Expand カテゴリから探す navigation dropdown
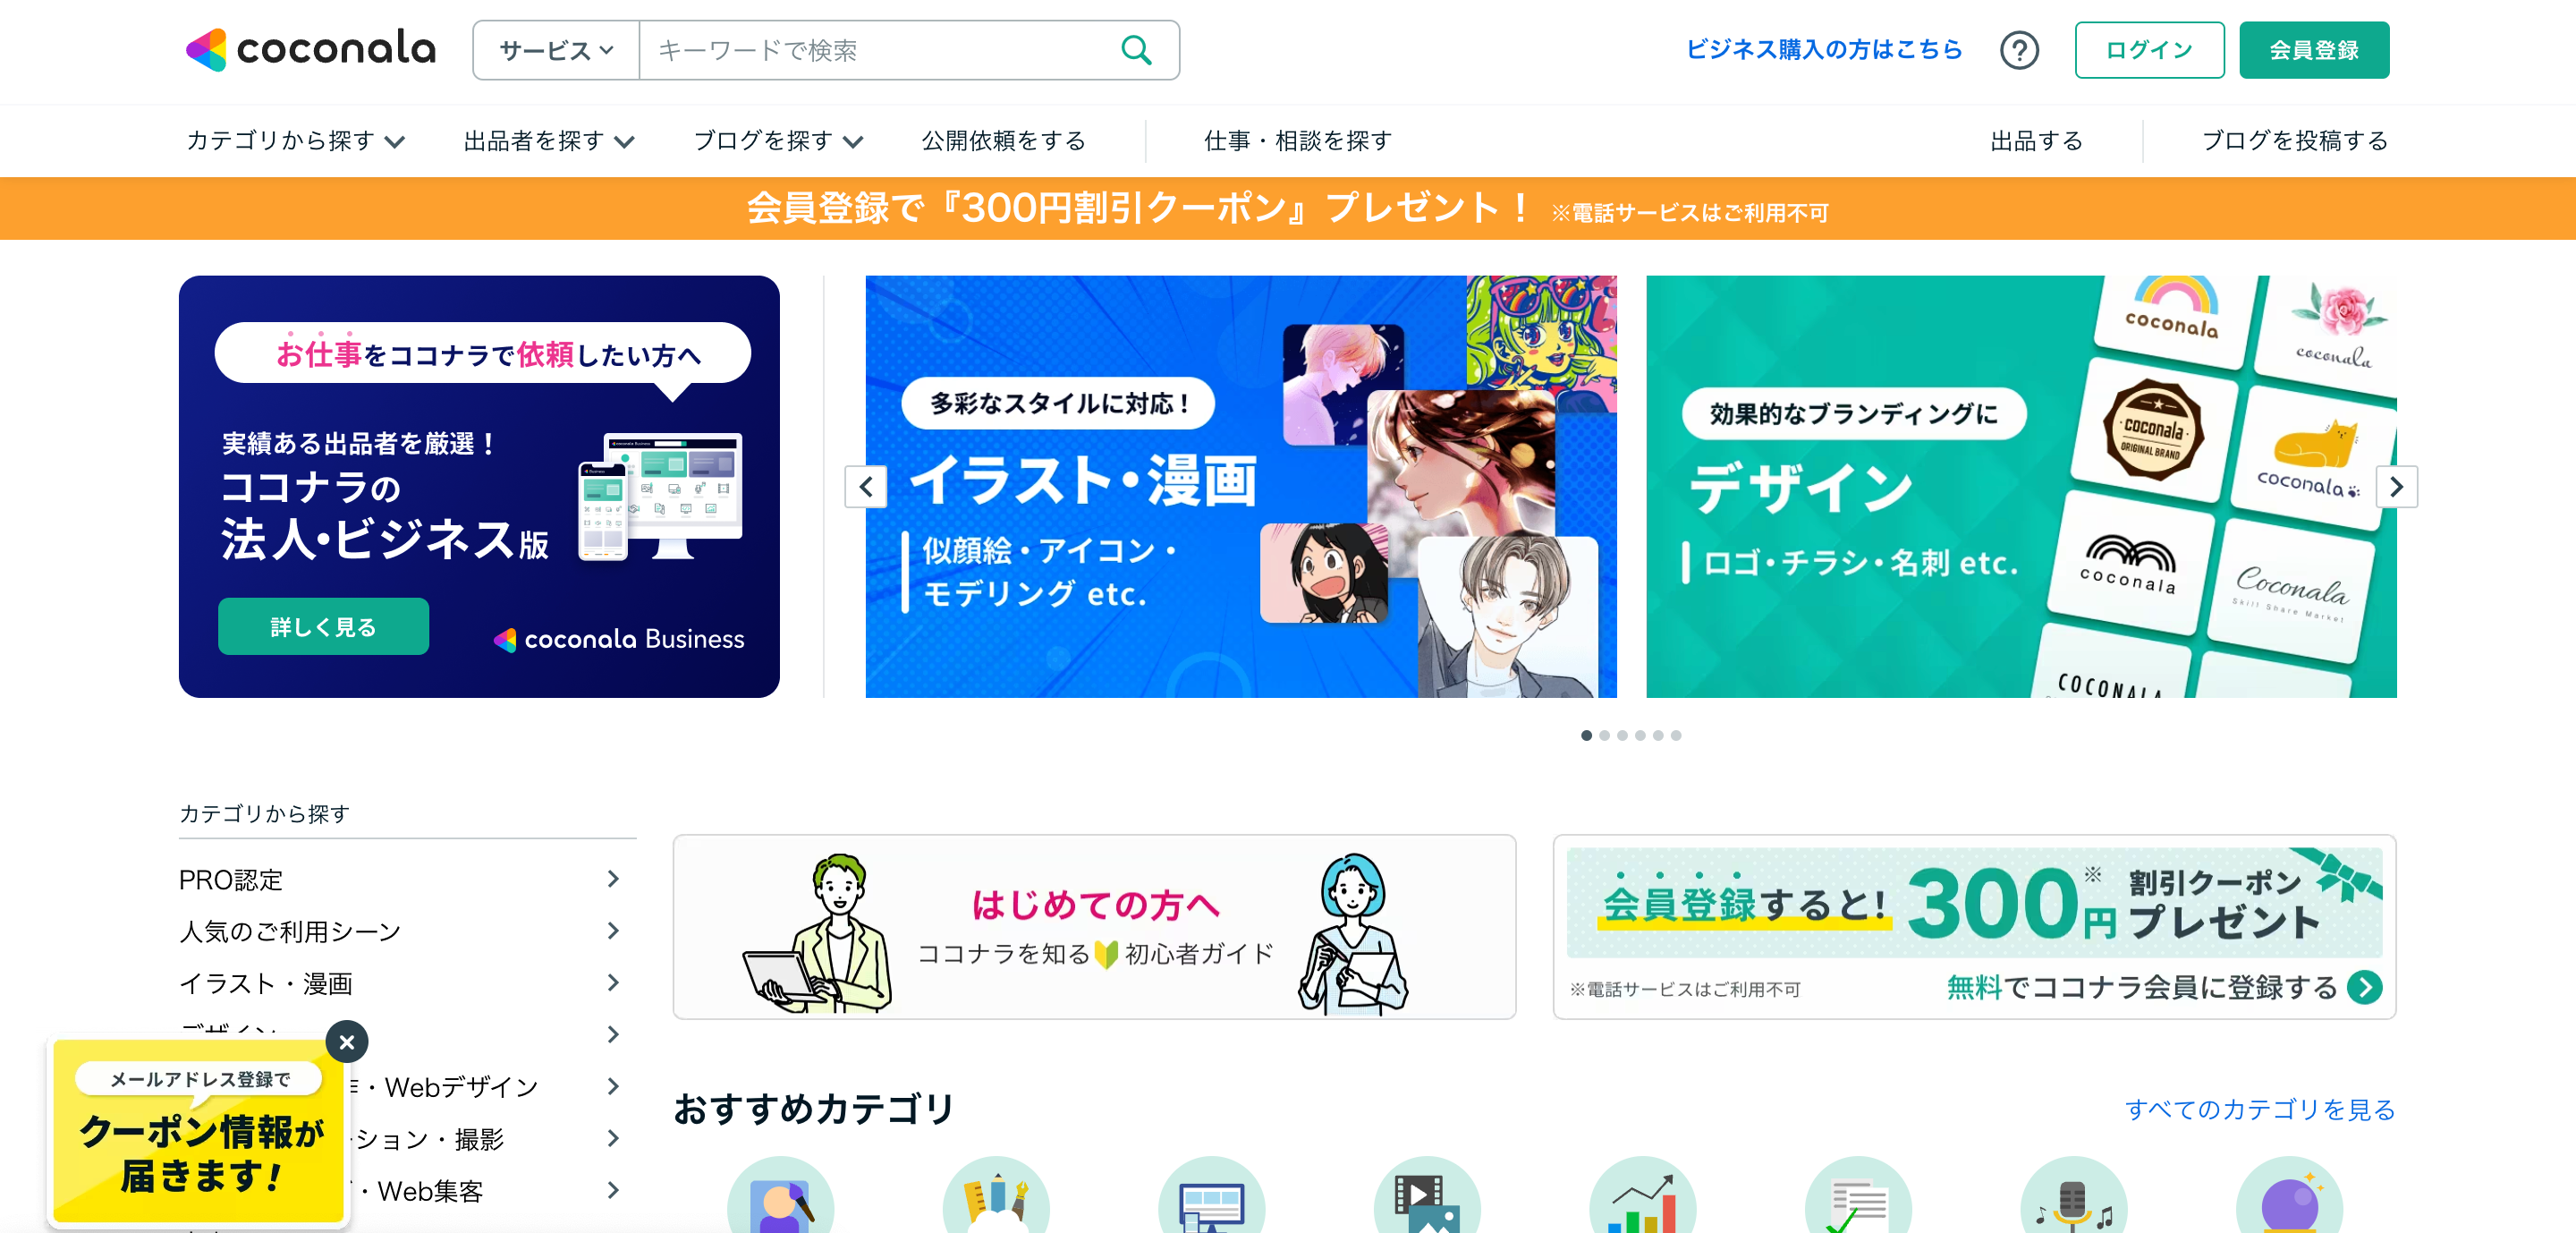The image size is (2576, 1233). [295, 141]
